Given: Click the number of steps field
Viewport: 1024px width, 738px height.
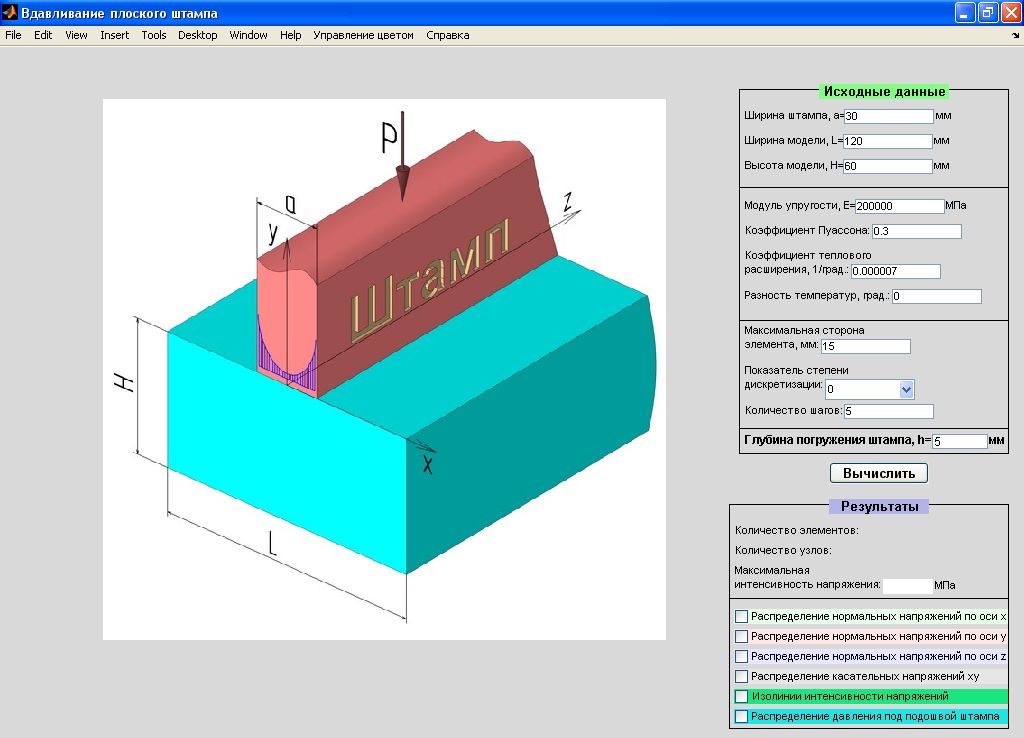Looking at the screenshot, I should tap(888, 411).
